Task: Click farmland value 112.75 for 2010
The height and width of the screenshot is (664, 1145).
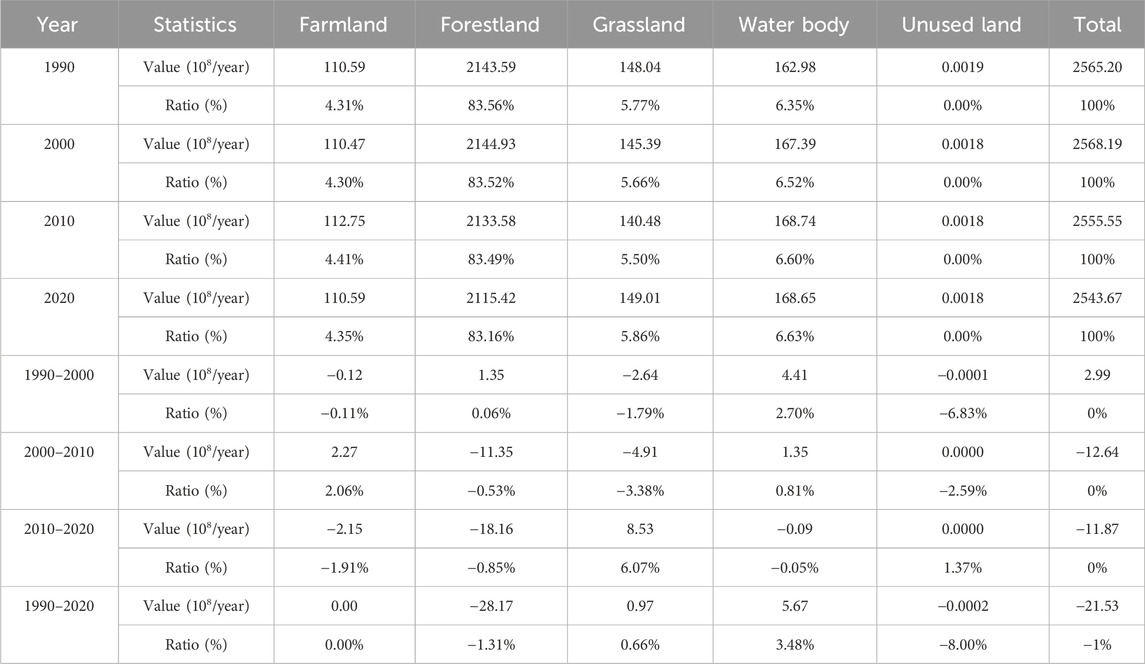Action: pyautogui.click(x=344, y=221)
